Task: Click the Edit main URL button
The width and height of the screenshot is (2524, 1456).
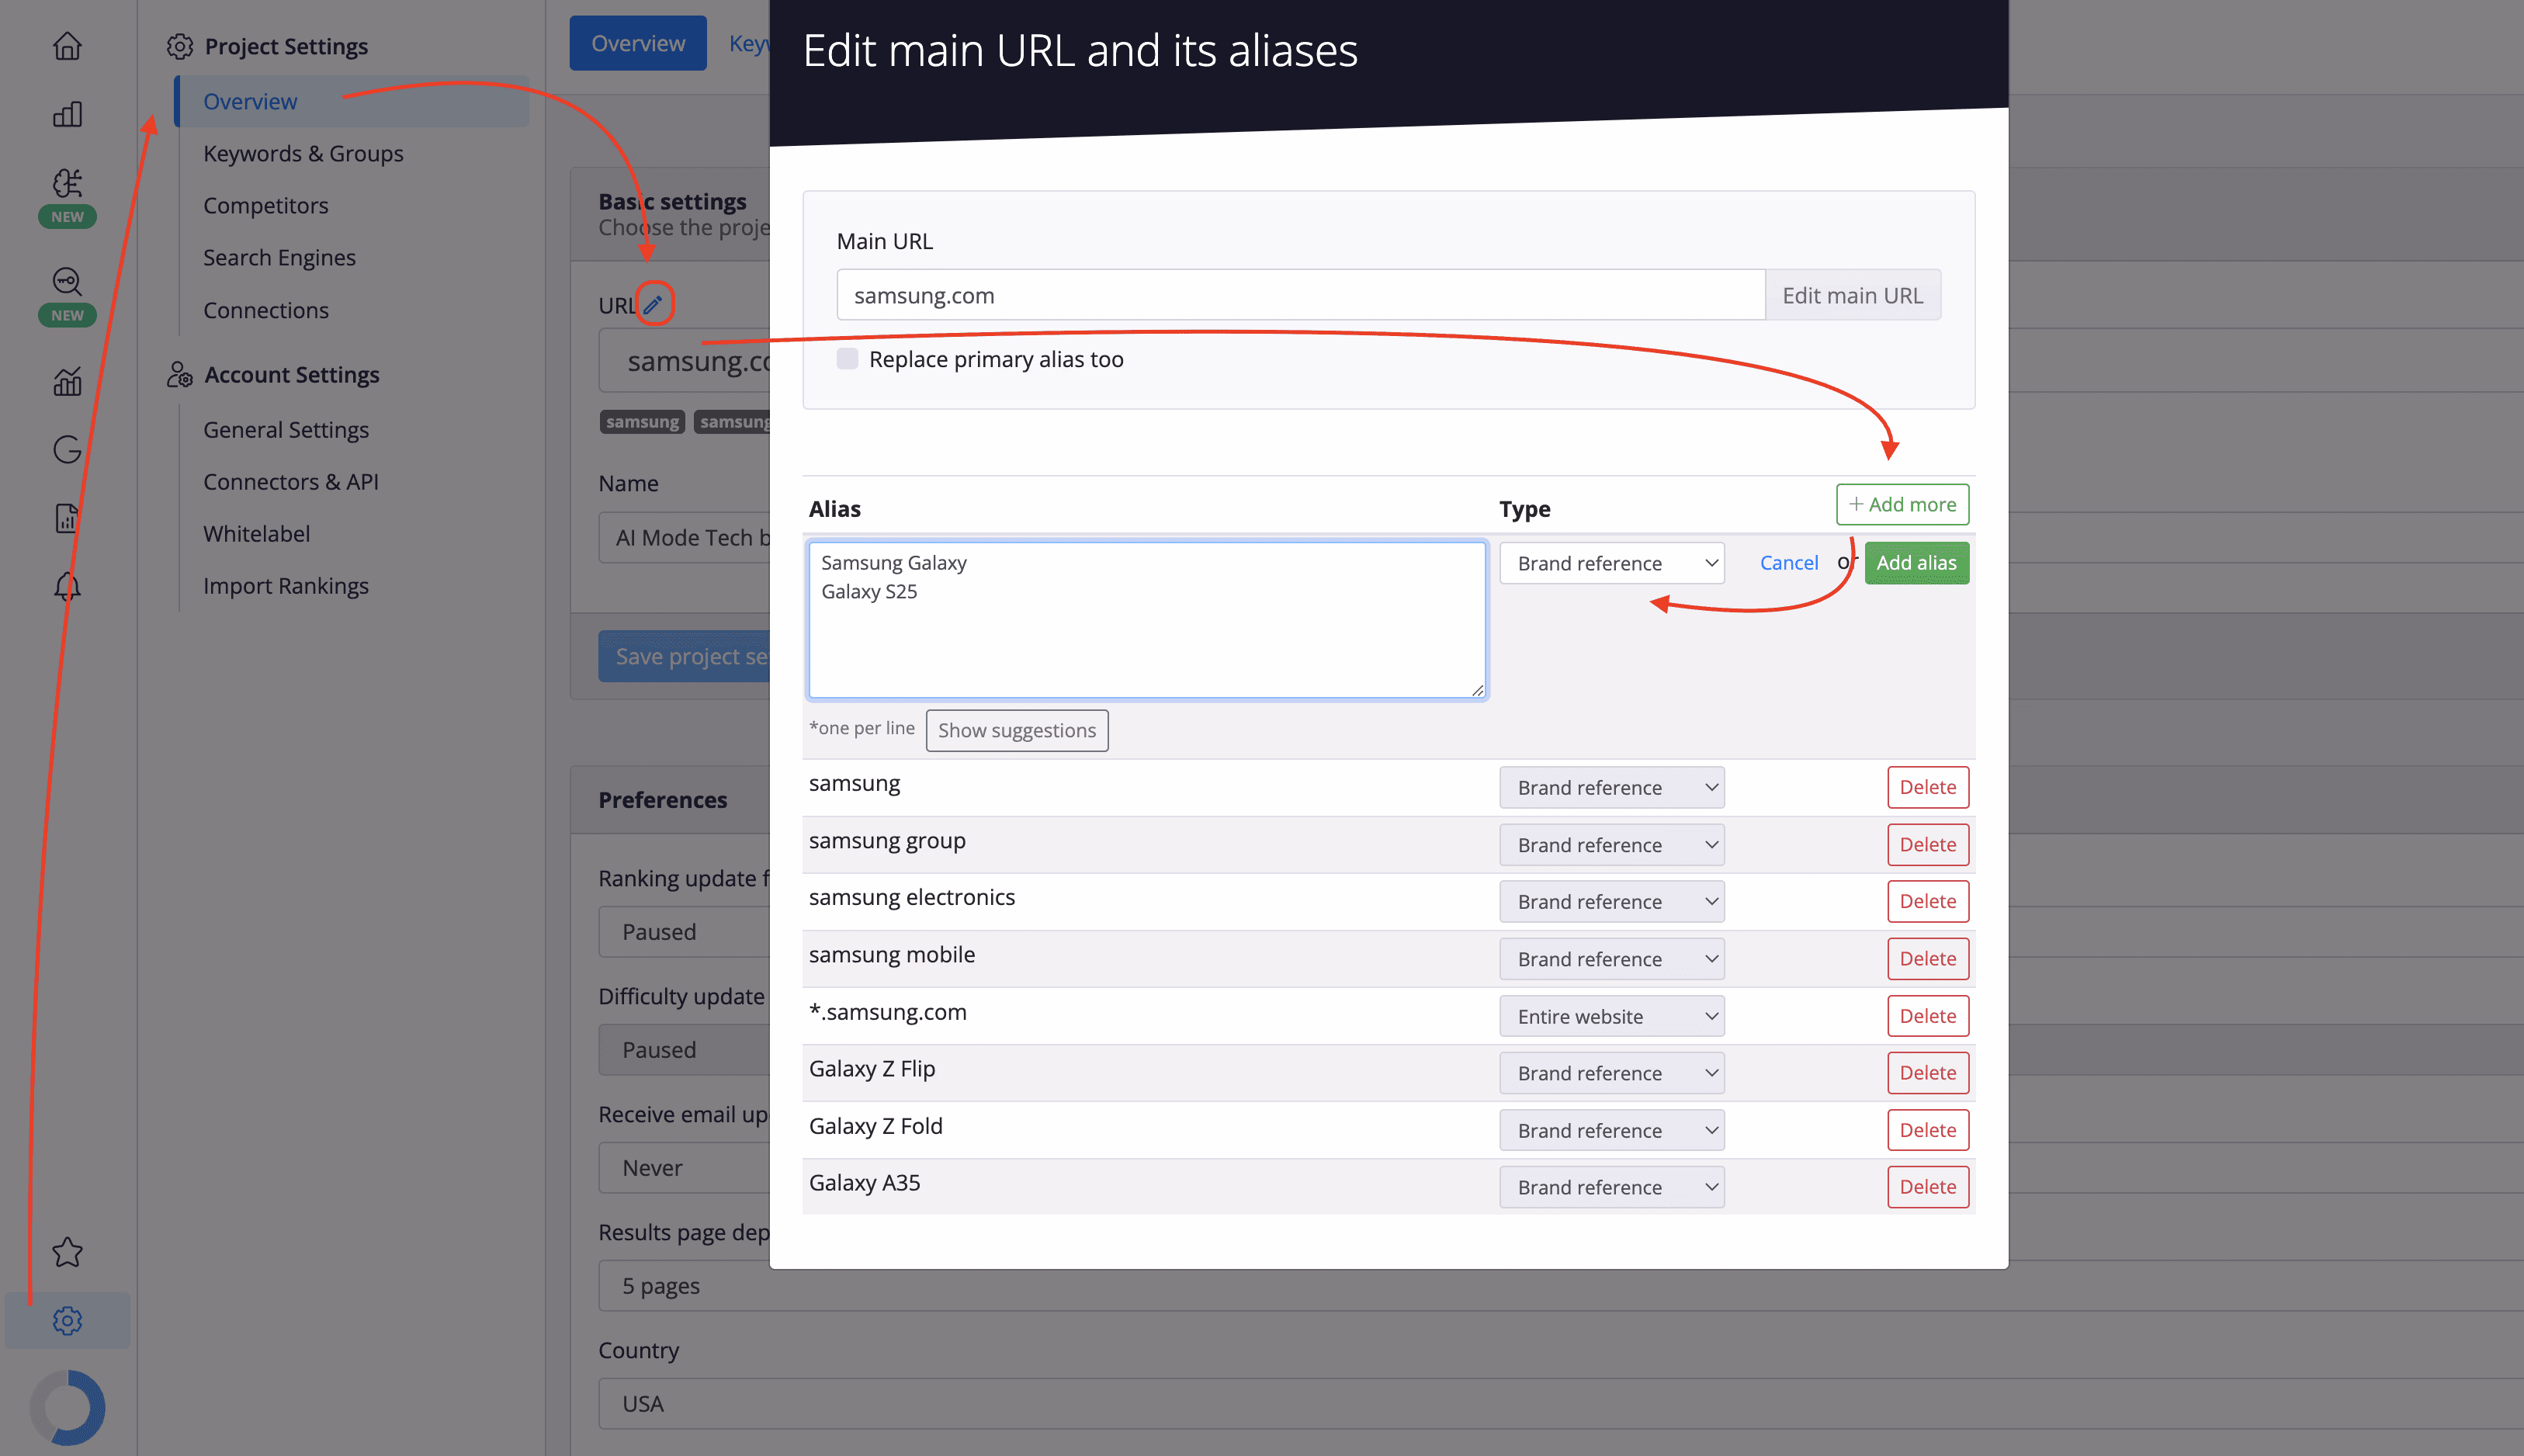Action: coord(1852,295)
